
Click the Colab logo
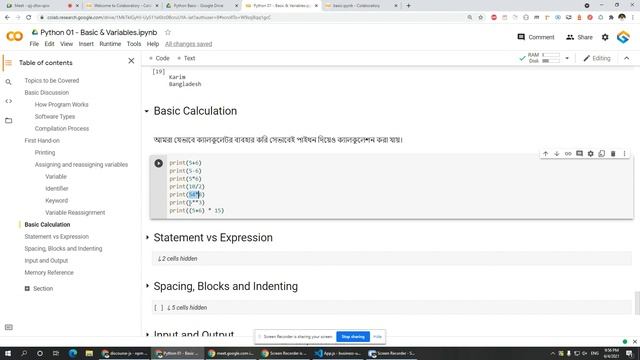[15, 36]
